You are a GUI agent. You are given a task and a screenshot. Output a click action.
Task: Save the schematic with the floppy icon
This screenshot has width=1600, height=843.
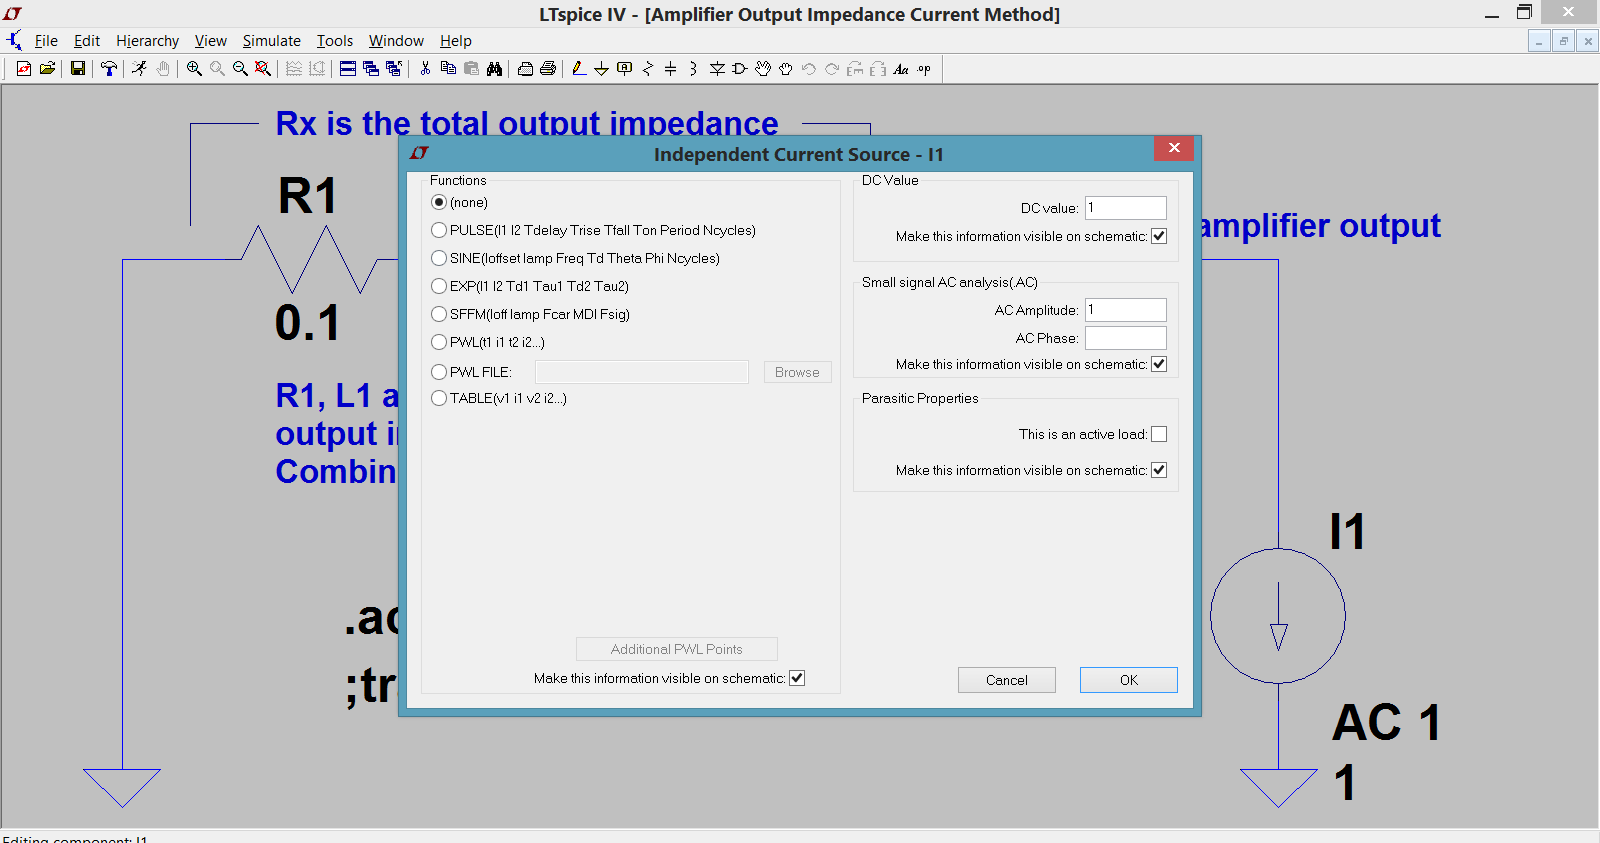point(77,69)
